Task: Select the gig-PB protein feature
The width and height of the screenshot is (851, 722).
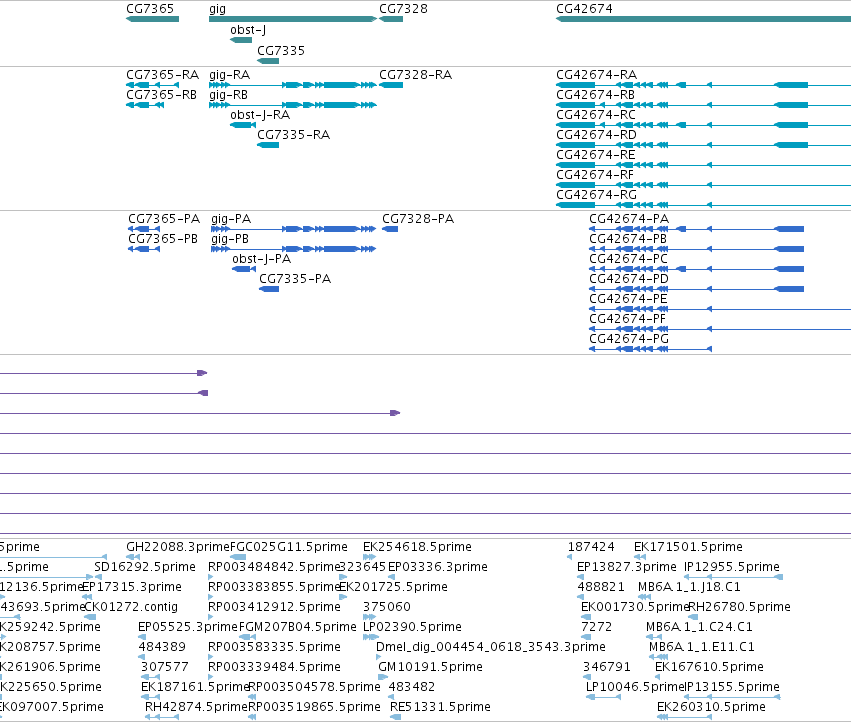Action: [294, 249]
